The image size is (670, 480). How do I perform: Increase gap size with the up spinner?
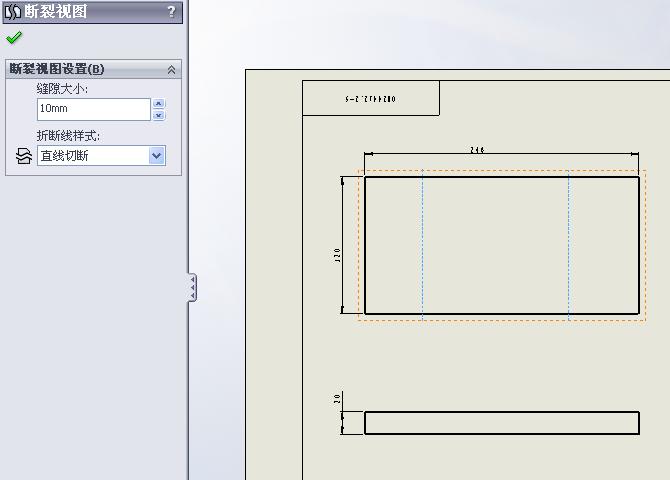(159, 103)
